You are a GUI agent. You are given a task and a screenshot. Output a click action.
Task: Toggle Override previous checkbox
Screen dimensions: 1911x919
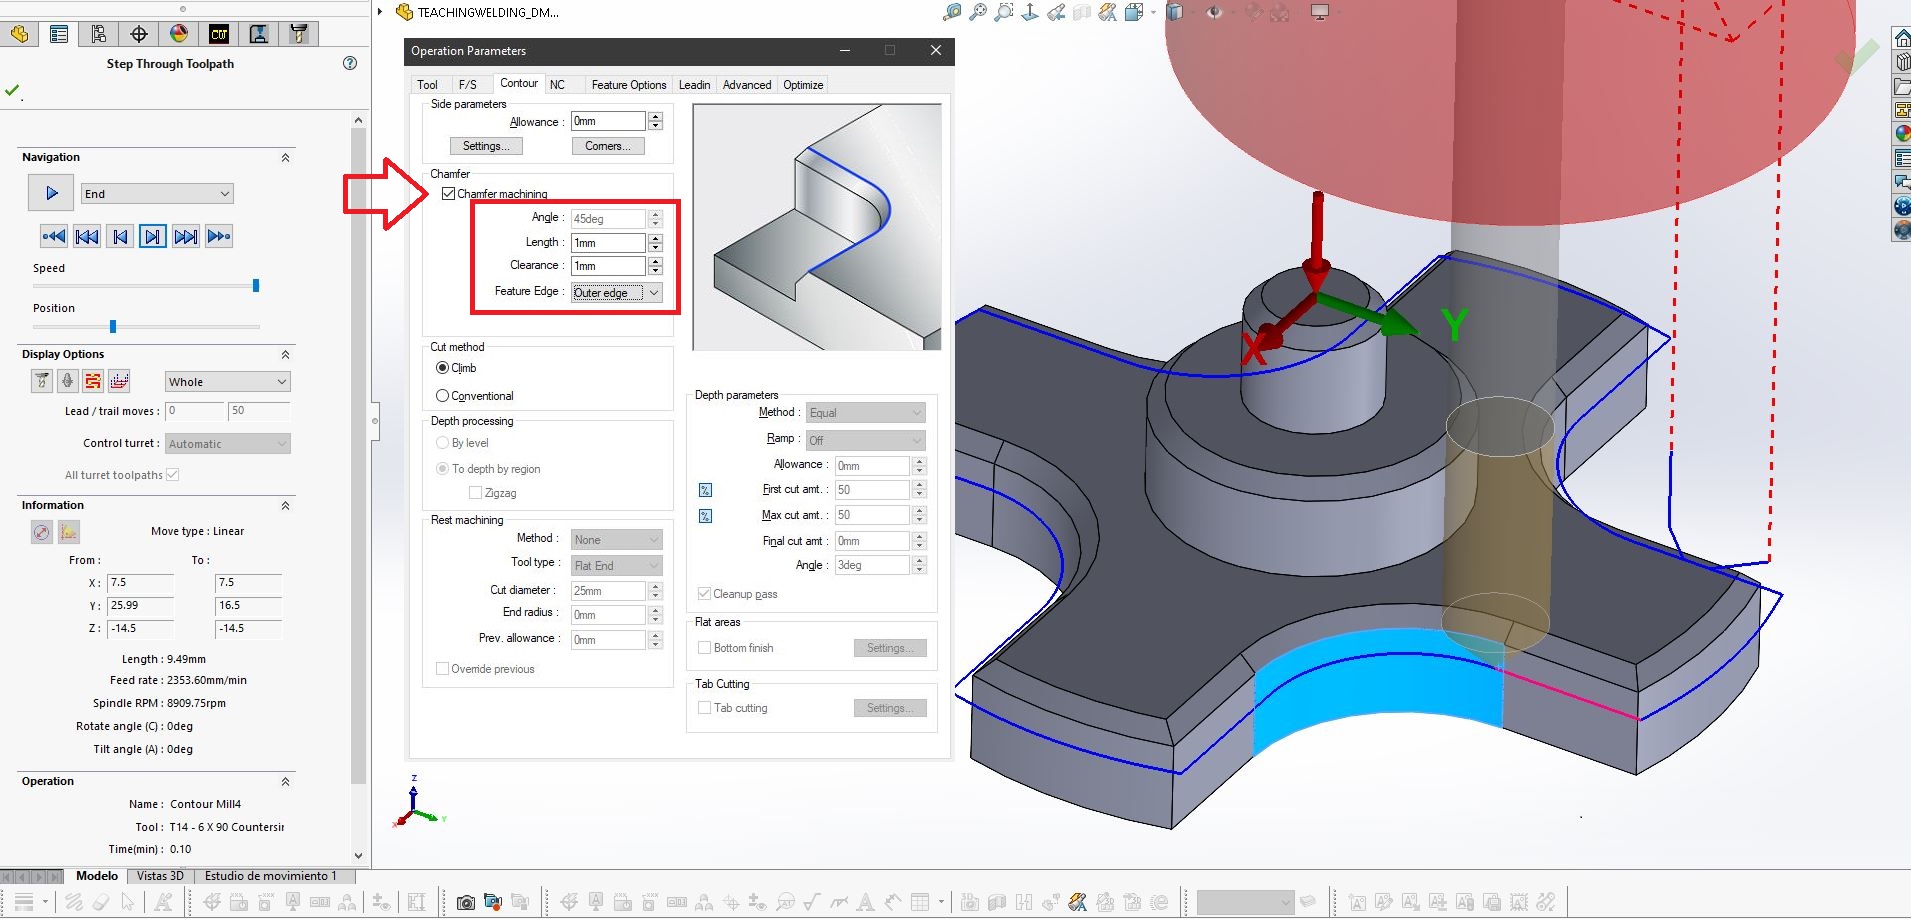(442, 669)
